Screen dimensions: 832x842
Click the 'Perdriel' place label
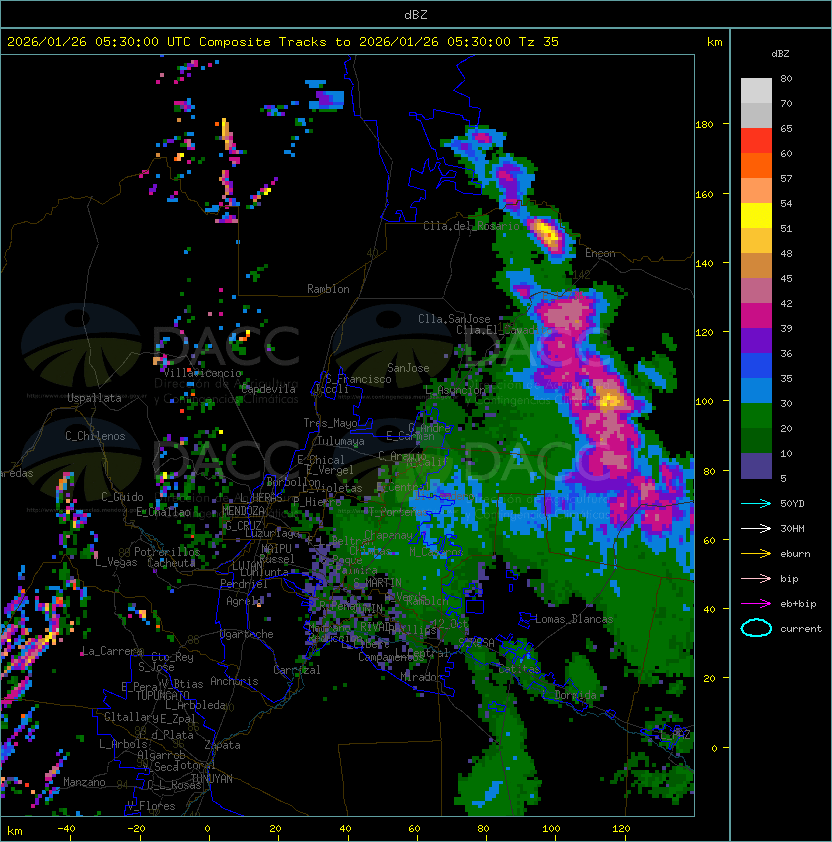244,583
